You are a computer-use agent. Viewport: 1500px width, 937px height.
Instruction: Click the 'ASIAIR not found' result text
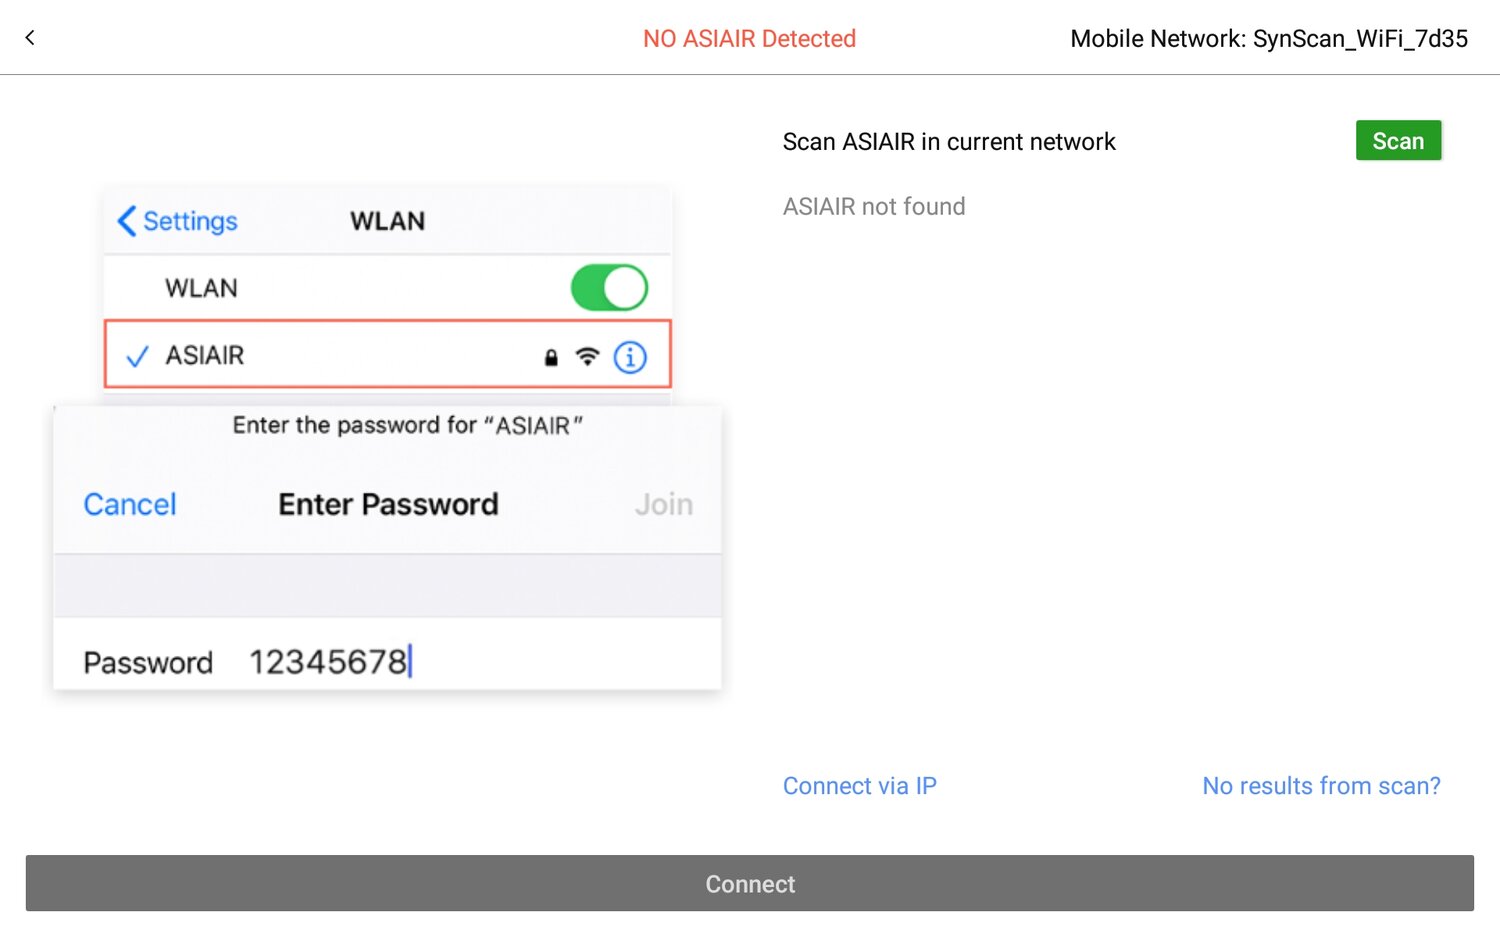pyautogui.click(x=874, y=207)
